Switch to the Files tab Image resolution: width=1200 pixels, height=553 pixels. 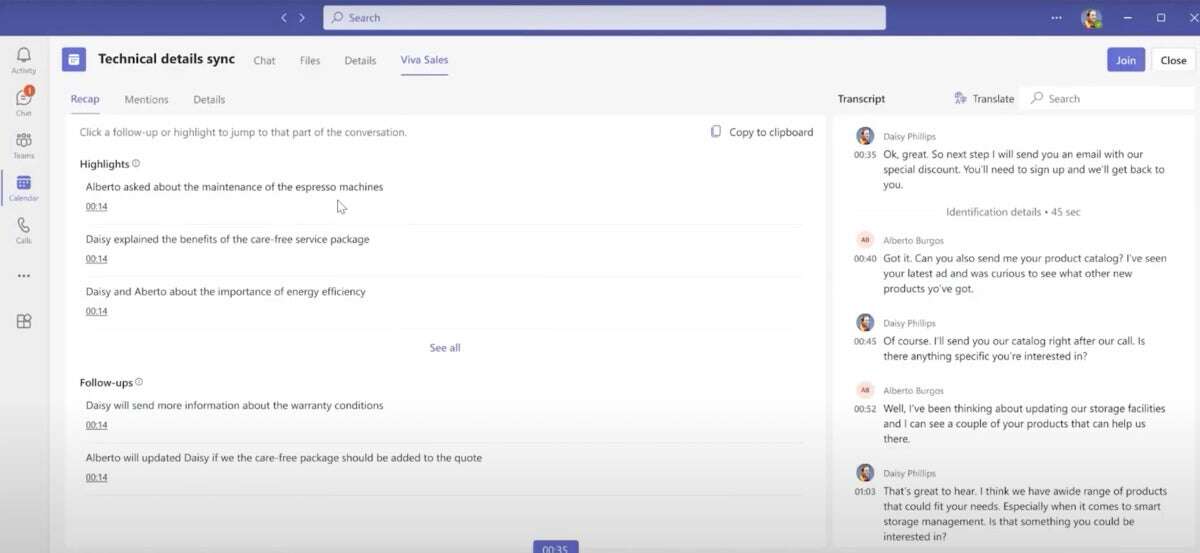pyautogui.click(x=310, y=61)
